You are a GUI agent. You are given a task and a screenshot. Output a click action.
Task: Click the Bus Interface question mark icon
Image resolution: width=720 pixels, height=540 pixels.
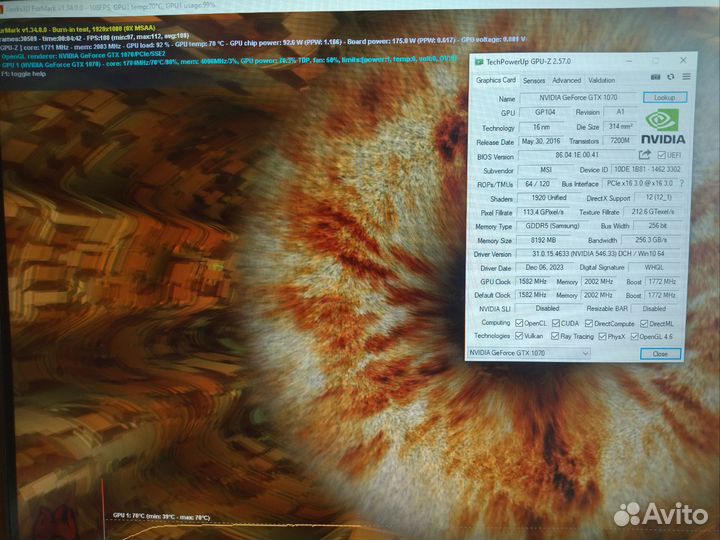point(682,183)
